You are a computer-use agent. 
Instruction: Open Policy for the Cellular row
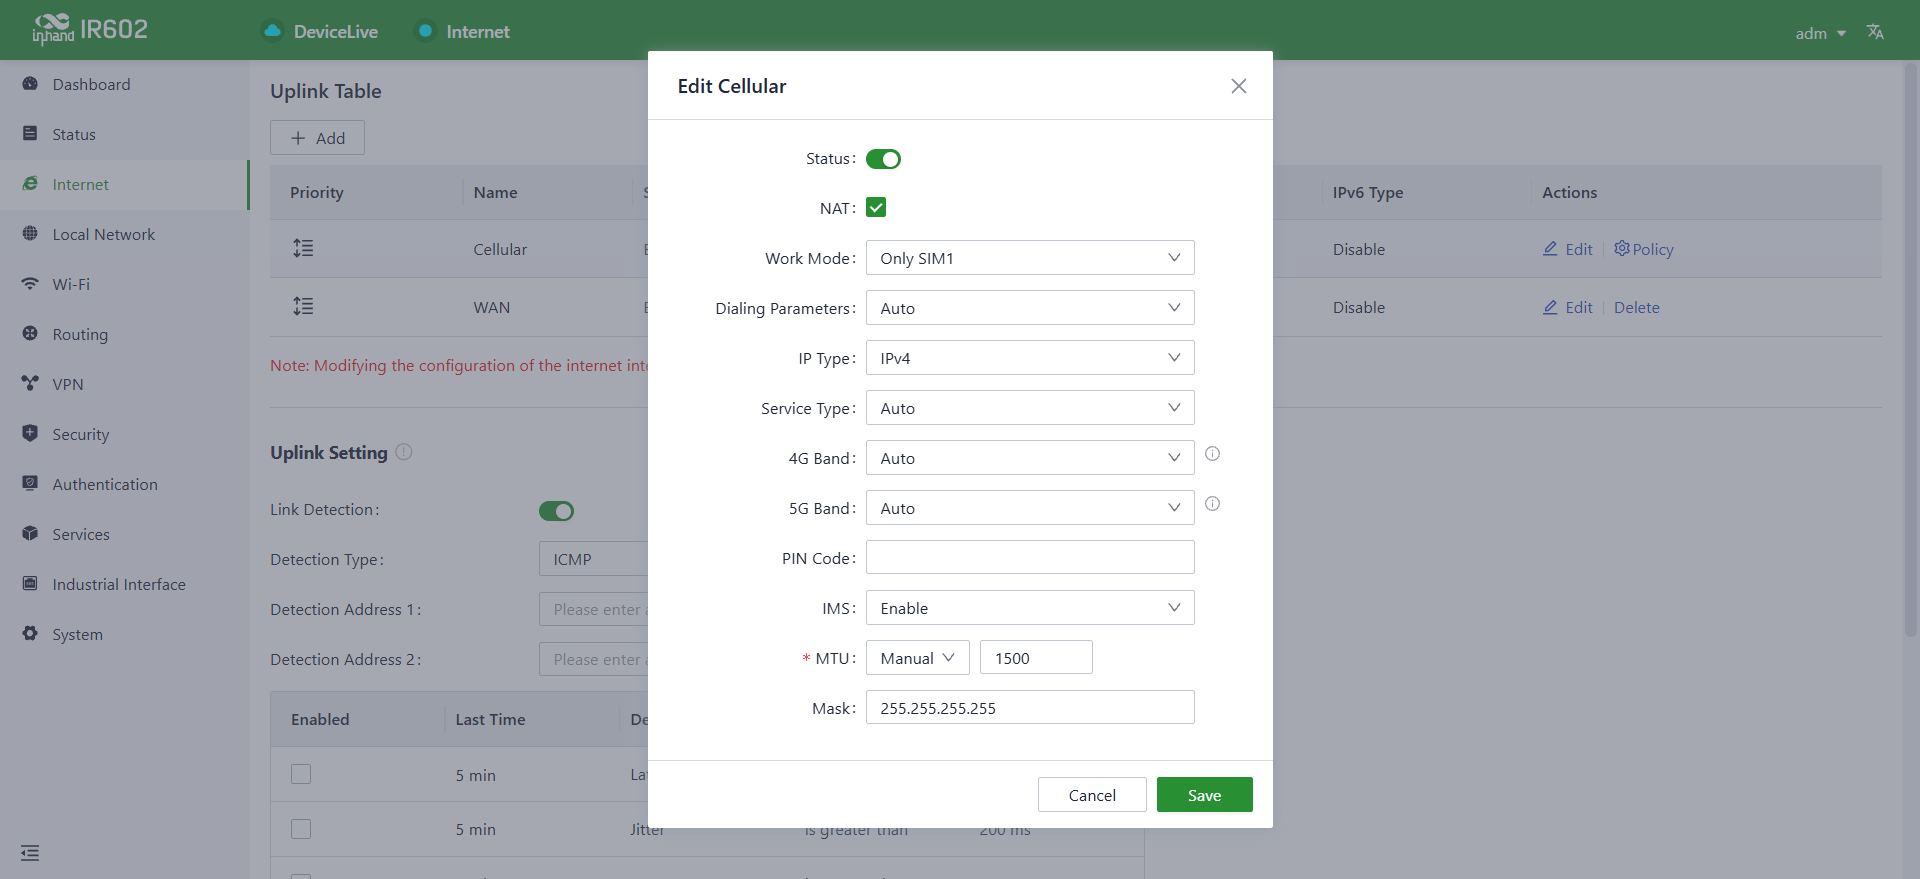coord(1644,249)
